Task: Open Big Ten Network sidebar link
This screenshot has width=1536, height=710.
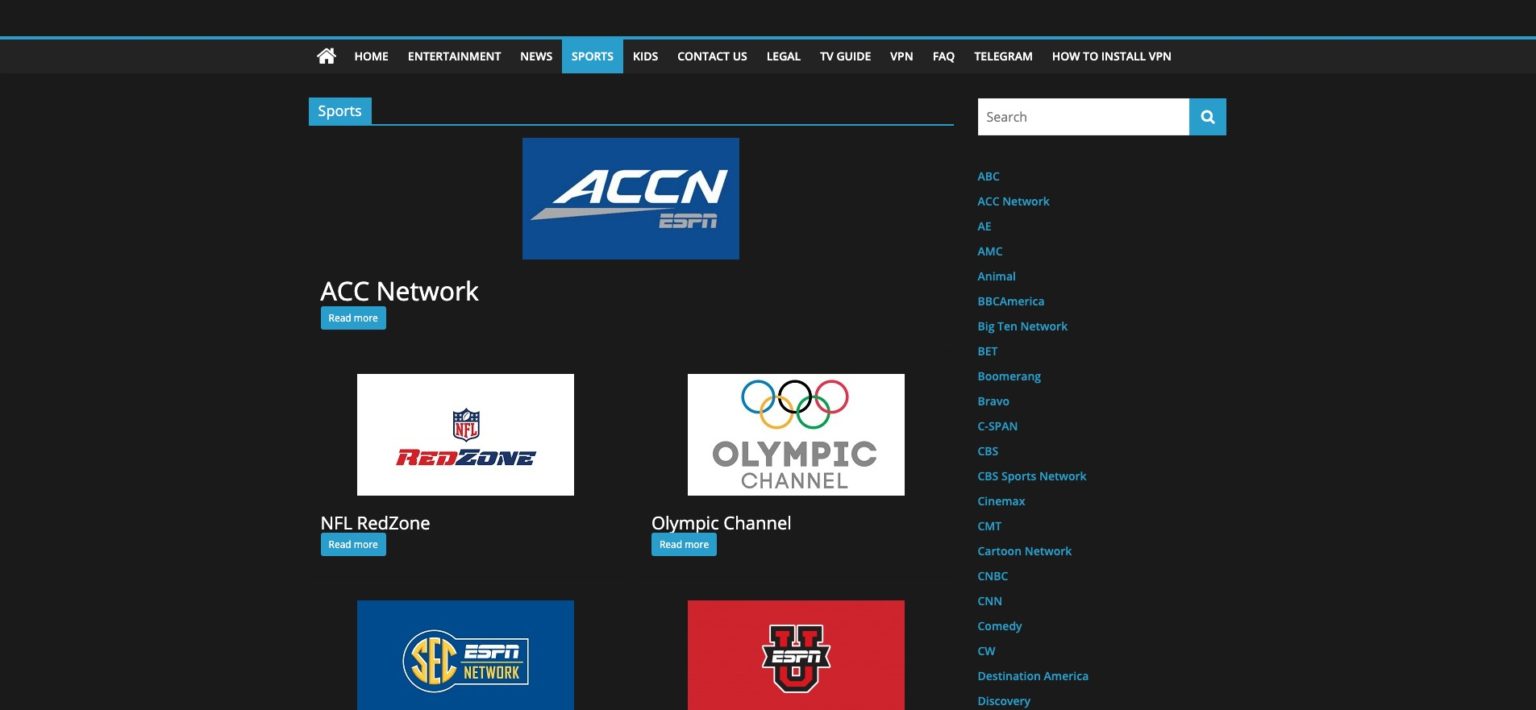Action: (x=1022, y=326)
